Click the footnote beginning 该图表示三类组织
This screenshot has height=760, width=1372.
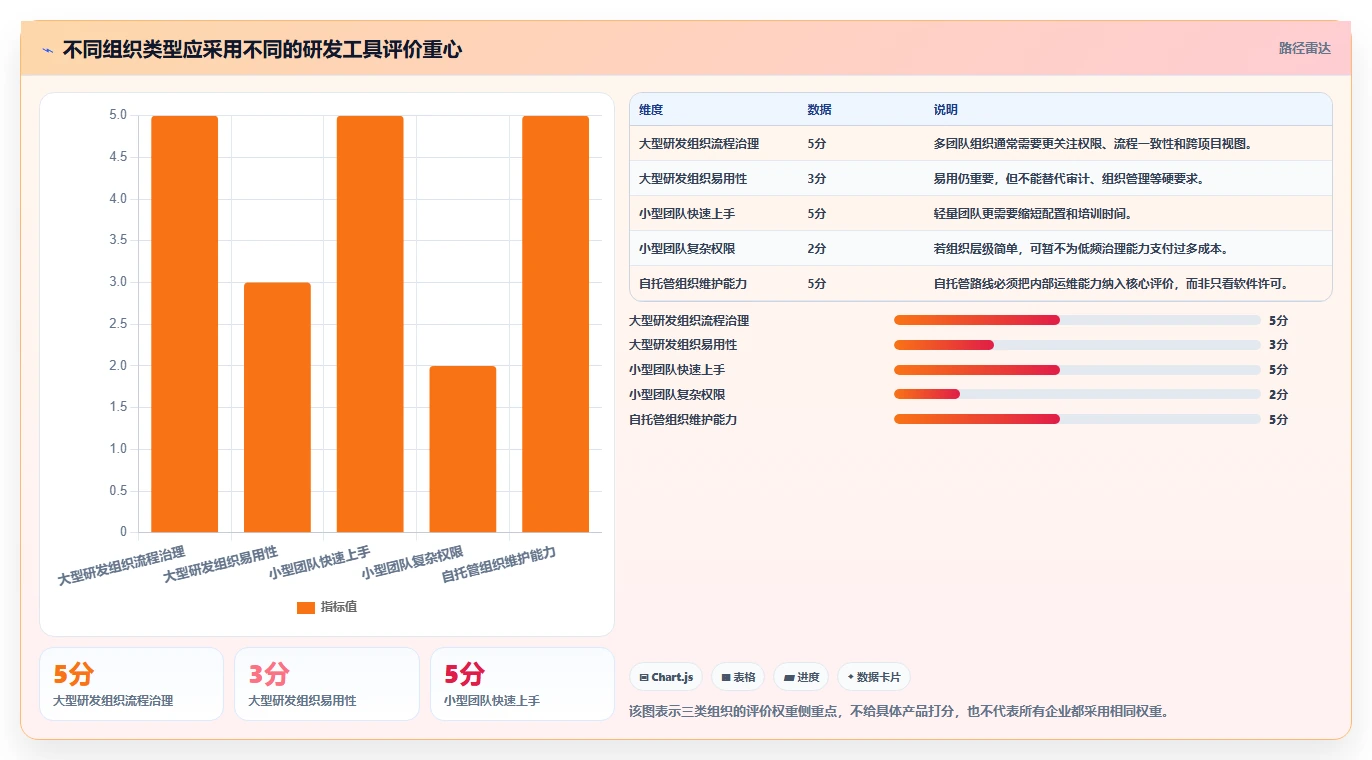898,712
